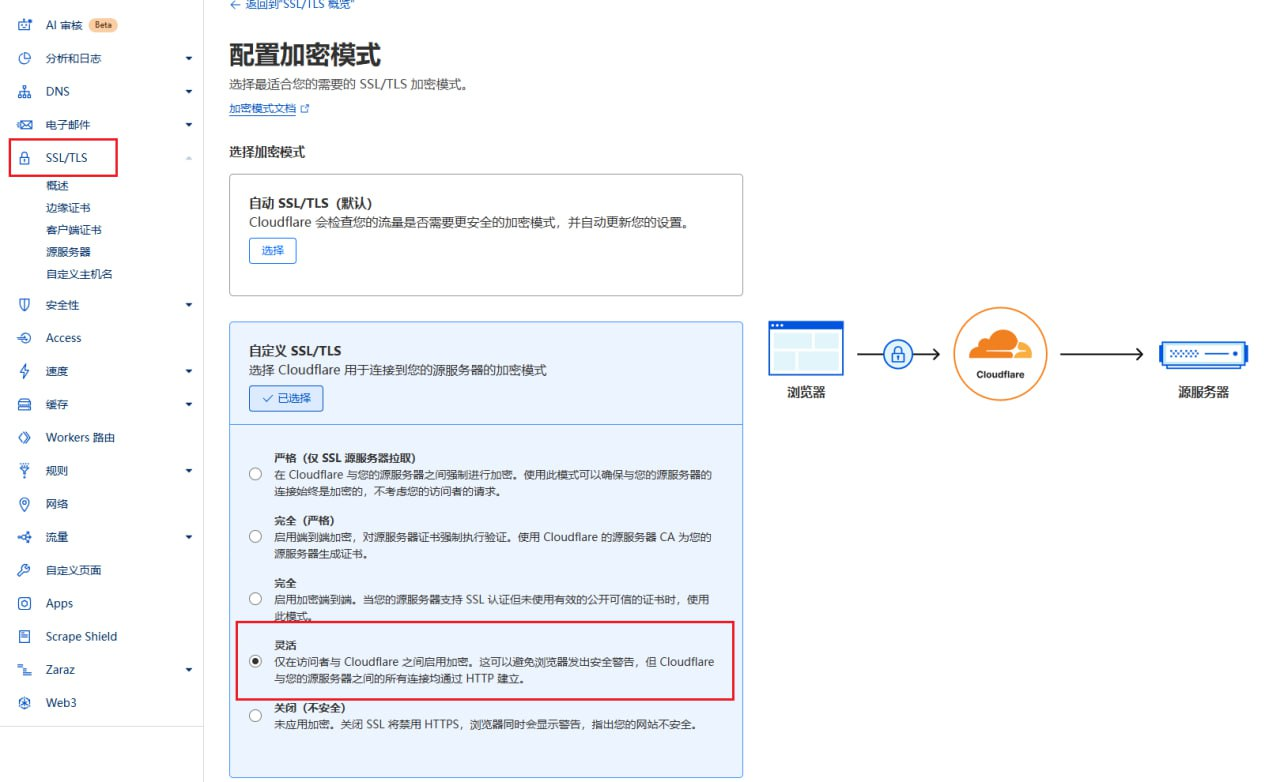Click the Access sidebar icon
This screenshot has height=782, width=1280.
(x=25, y=338)
